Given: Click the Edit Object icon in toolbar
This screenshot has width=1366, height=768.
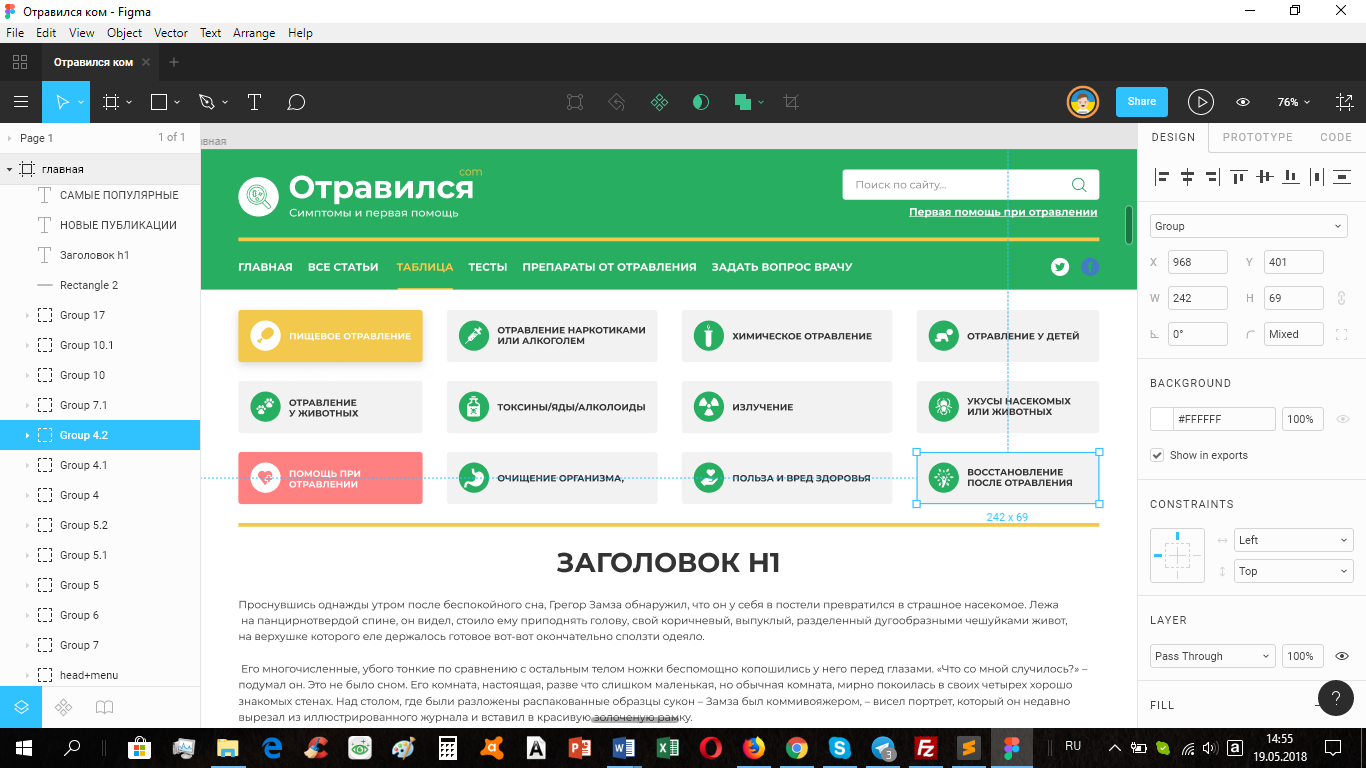Looking at the screenshot, I should pyautogui.click(x=575, y=102).
